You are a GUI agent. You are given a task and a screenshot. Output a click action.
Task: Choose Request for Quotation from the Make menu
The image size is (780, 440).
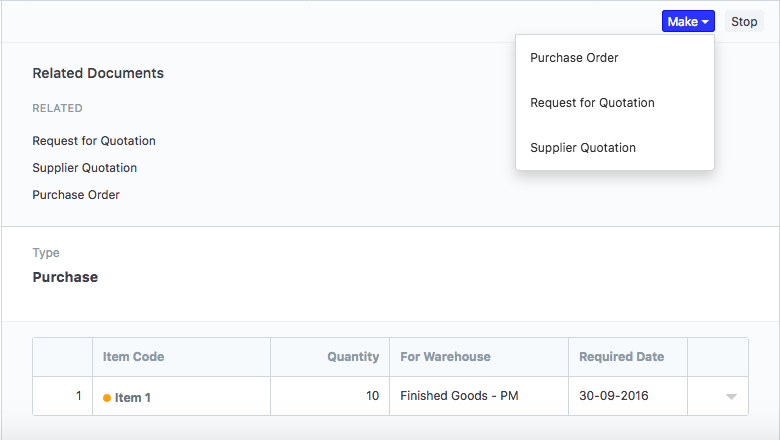click(x=592, y=103)
